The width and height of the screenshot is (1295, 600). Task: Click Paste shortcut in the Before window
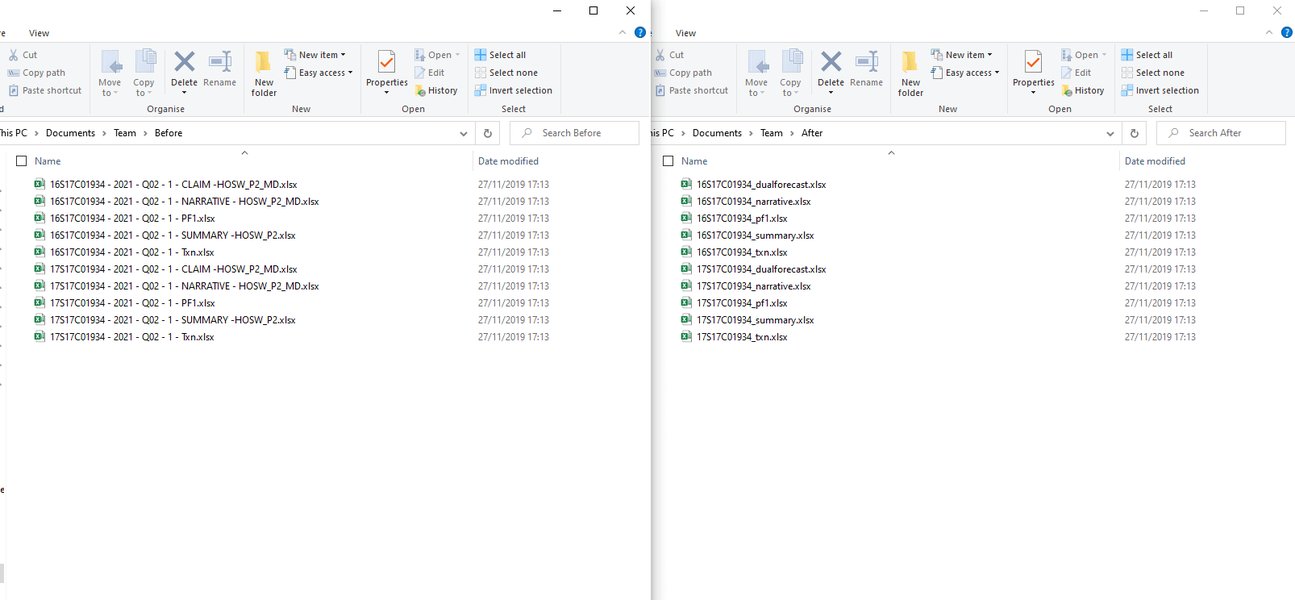coord(44,90)
